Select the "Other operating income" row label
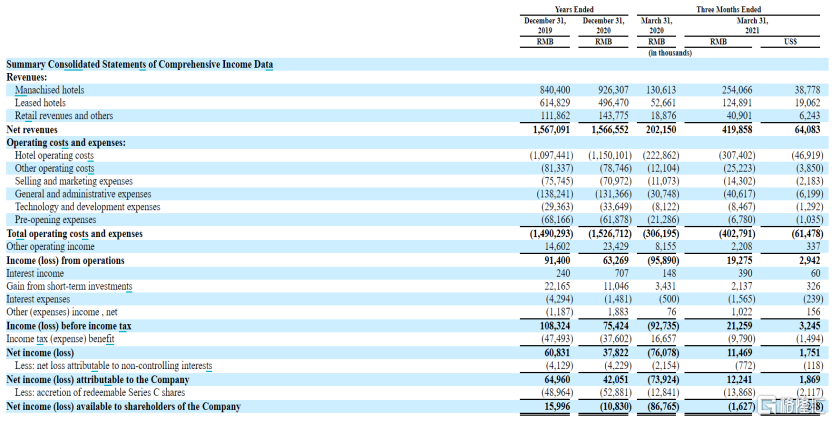832x422 pixels. [x=50, y=246]
